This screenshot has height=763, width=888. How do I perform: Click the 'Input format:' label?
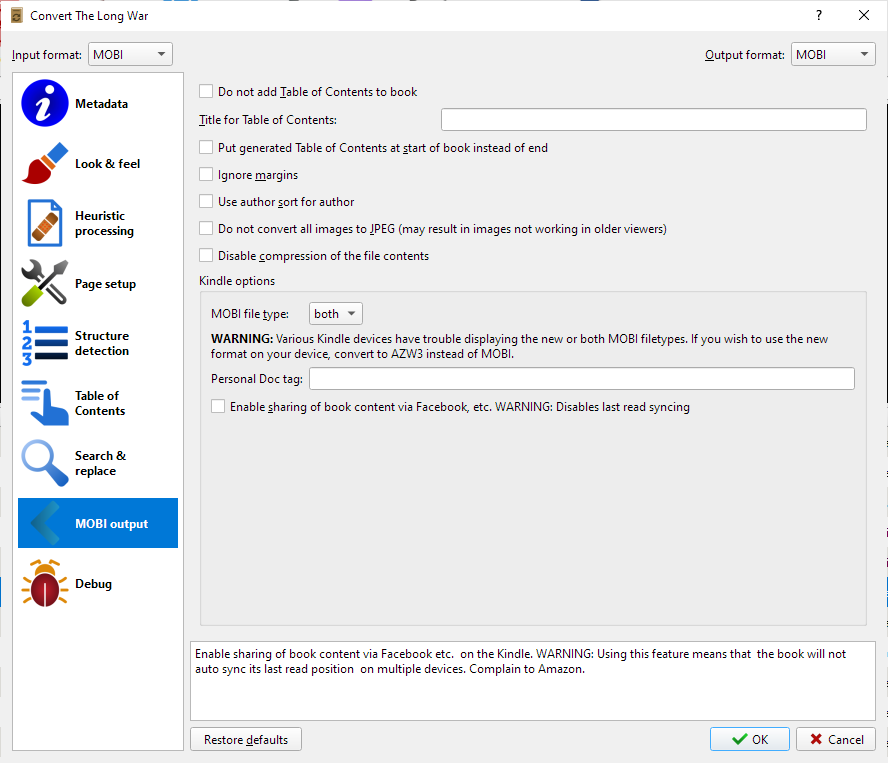tap(47, 55)
